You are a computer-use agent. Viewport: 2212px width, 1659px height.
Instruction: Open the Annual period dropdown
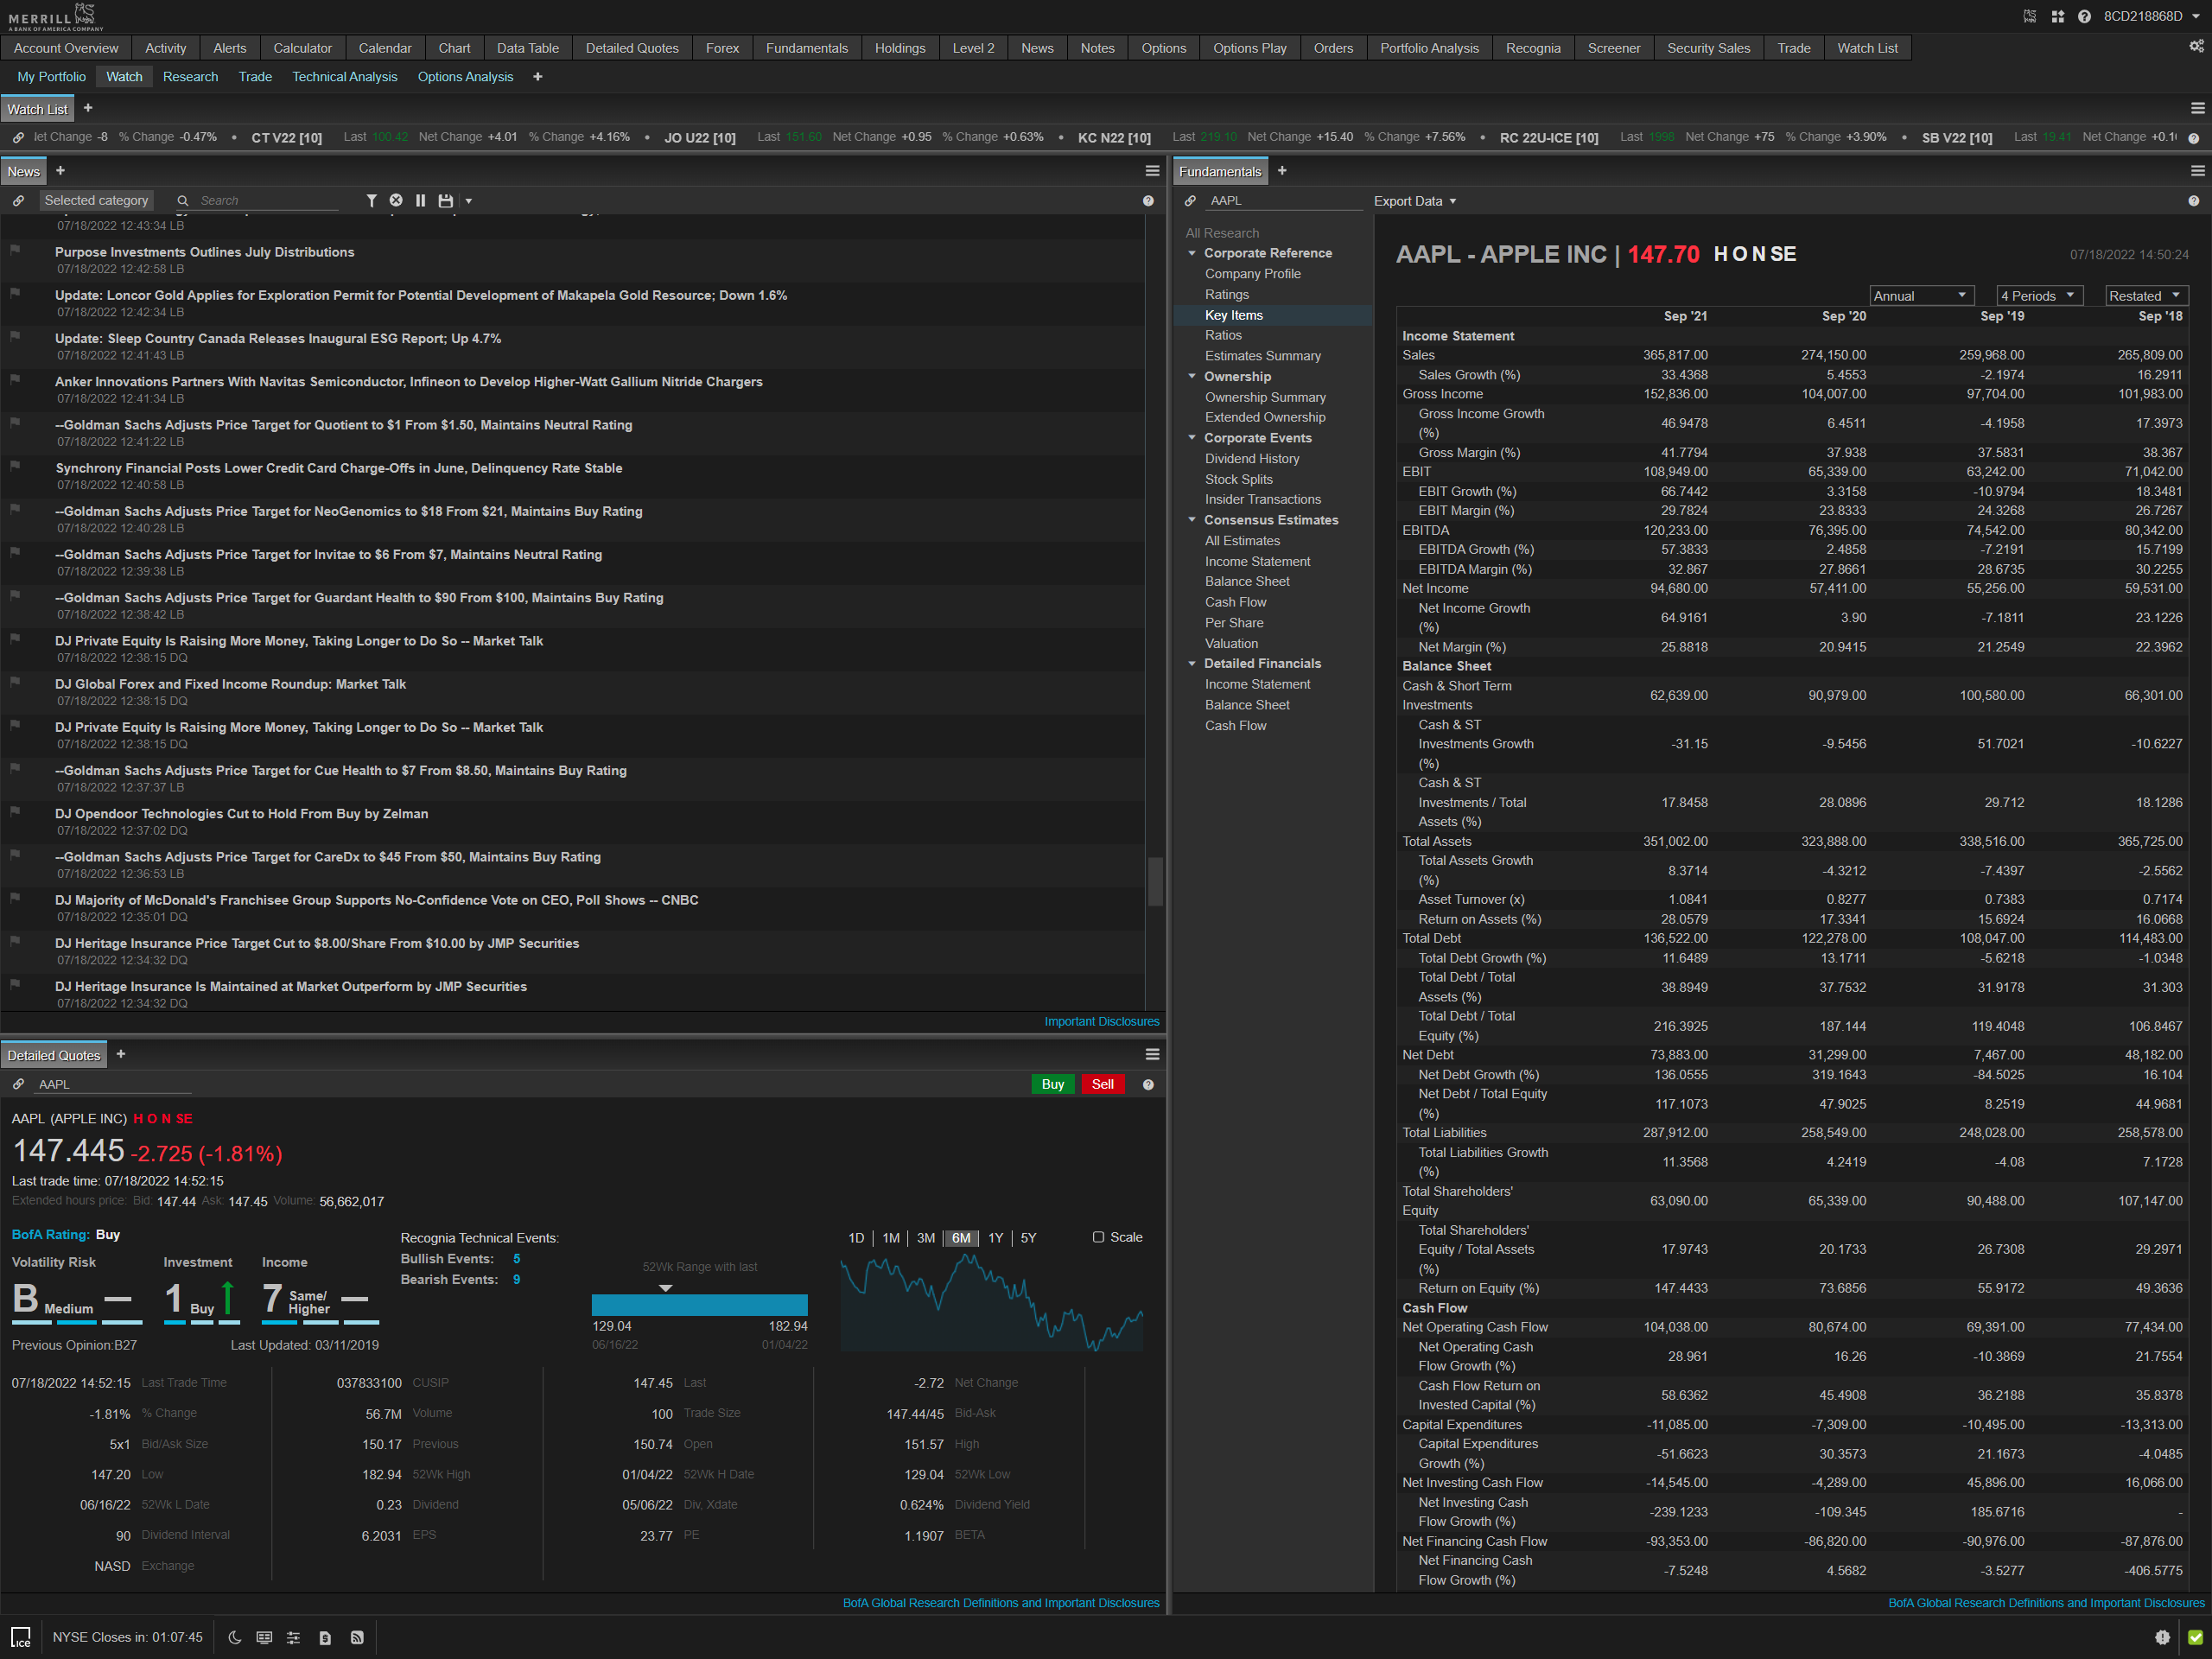tap(1920, 296)
